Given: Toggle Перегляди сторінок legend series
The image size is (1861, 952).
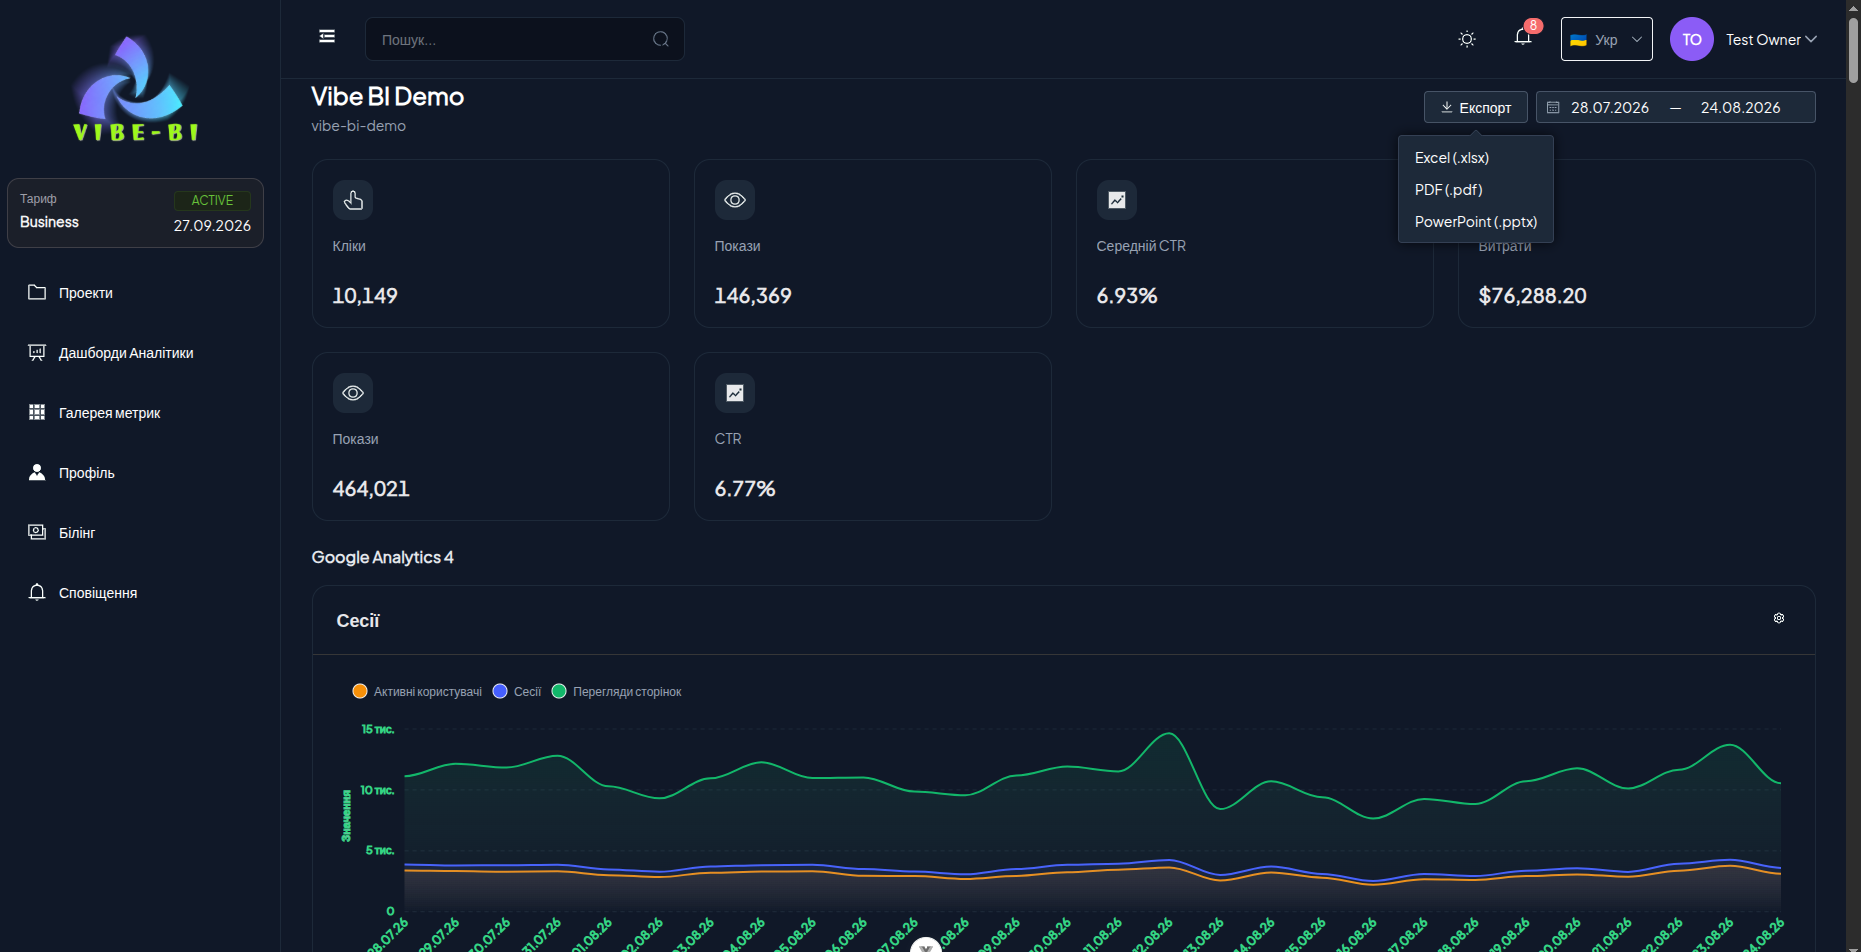Looking at the screenshot, I should [616, 691].
